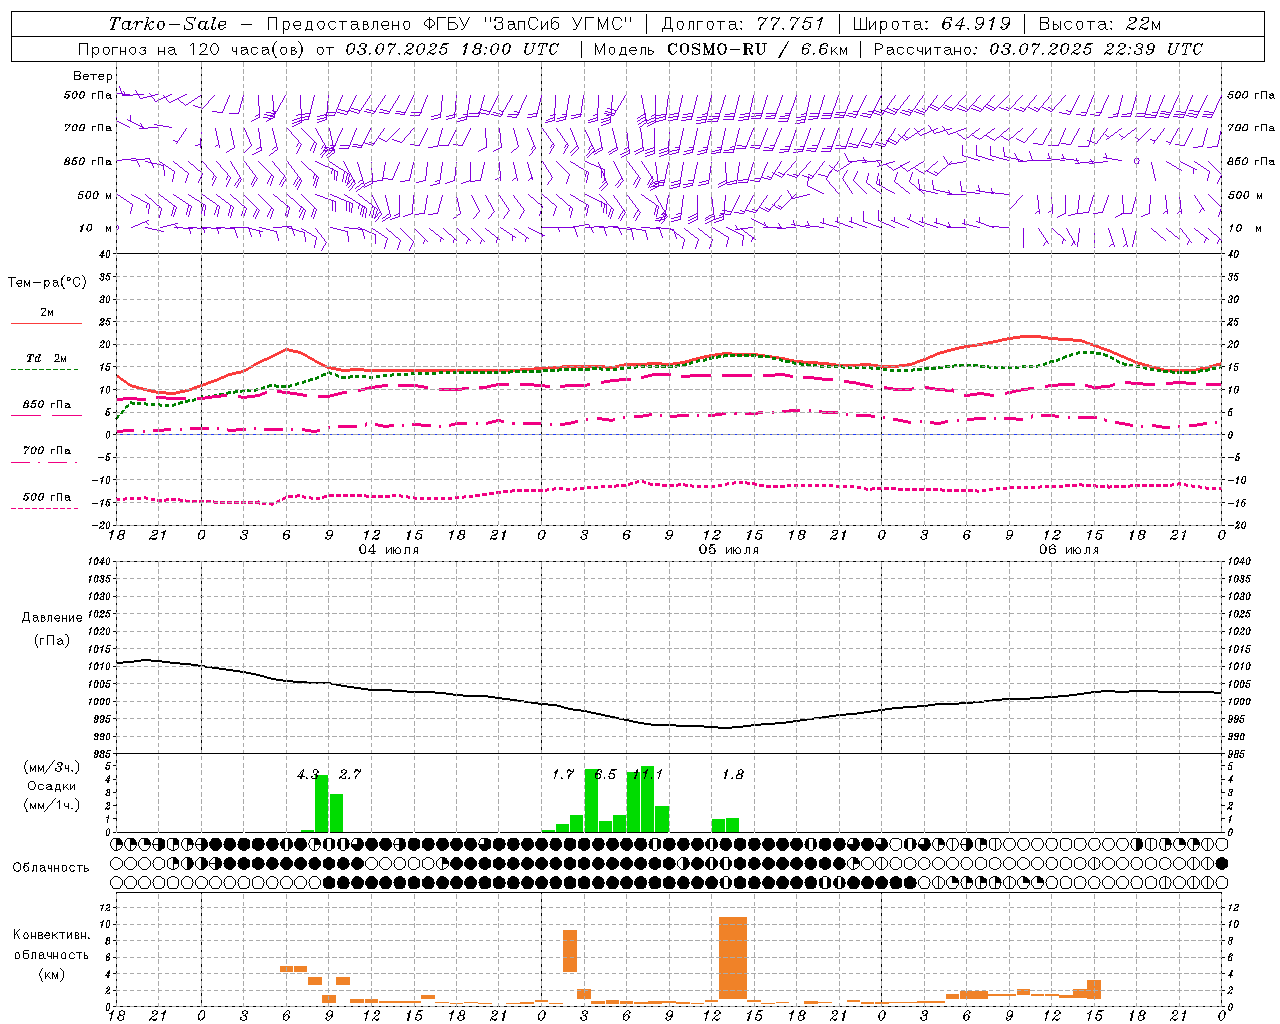Click the black pressure curve

(x=669, y=724)
